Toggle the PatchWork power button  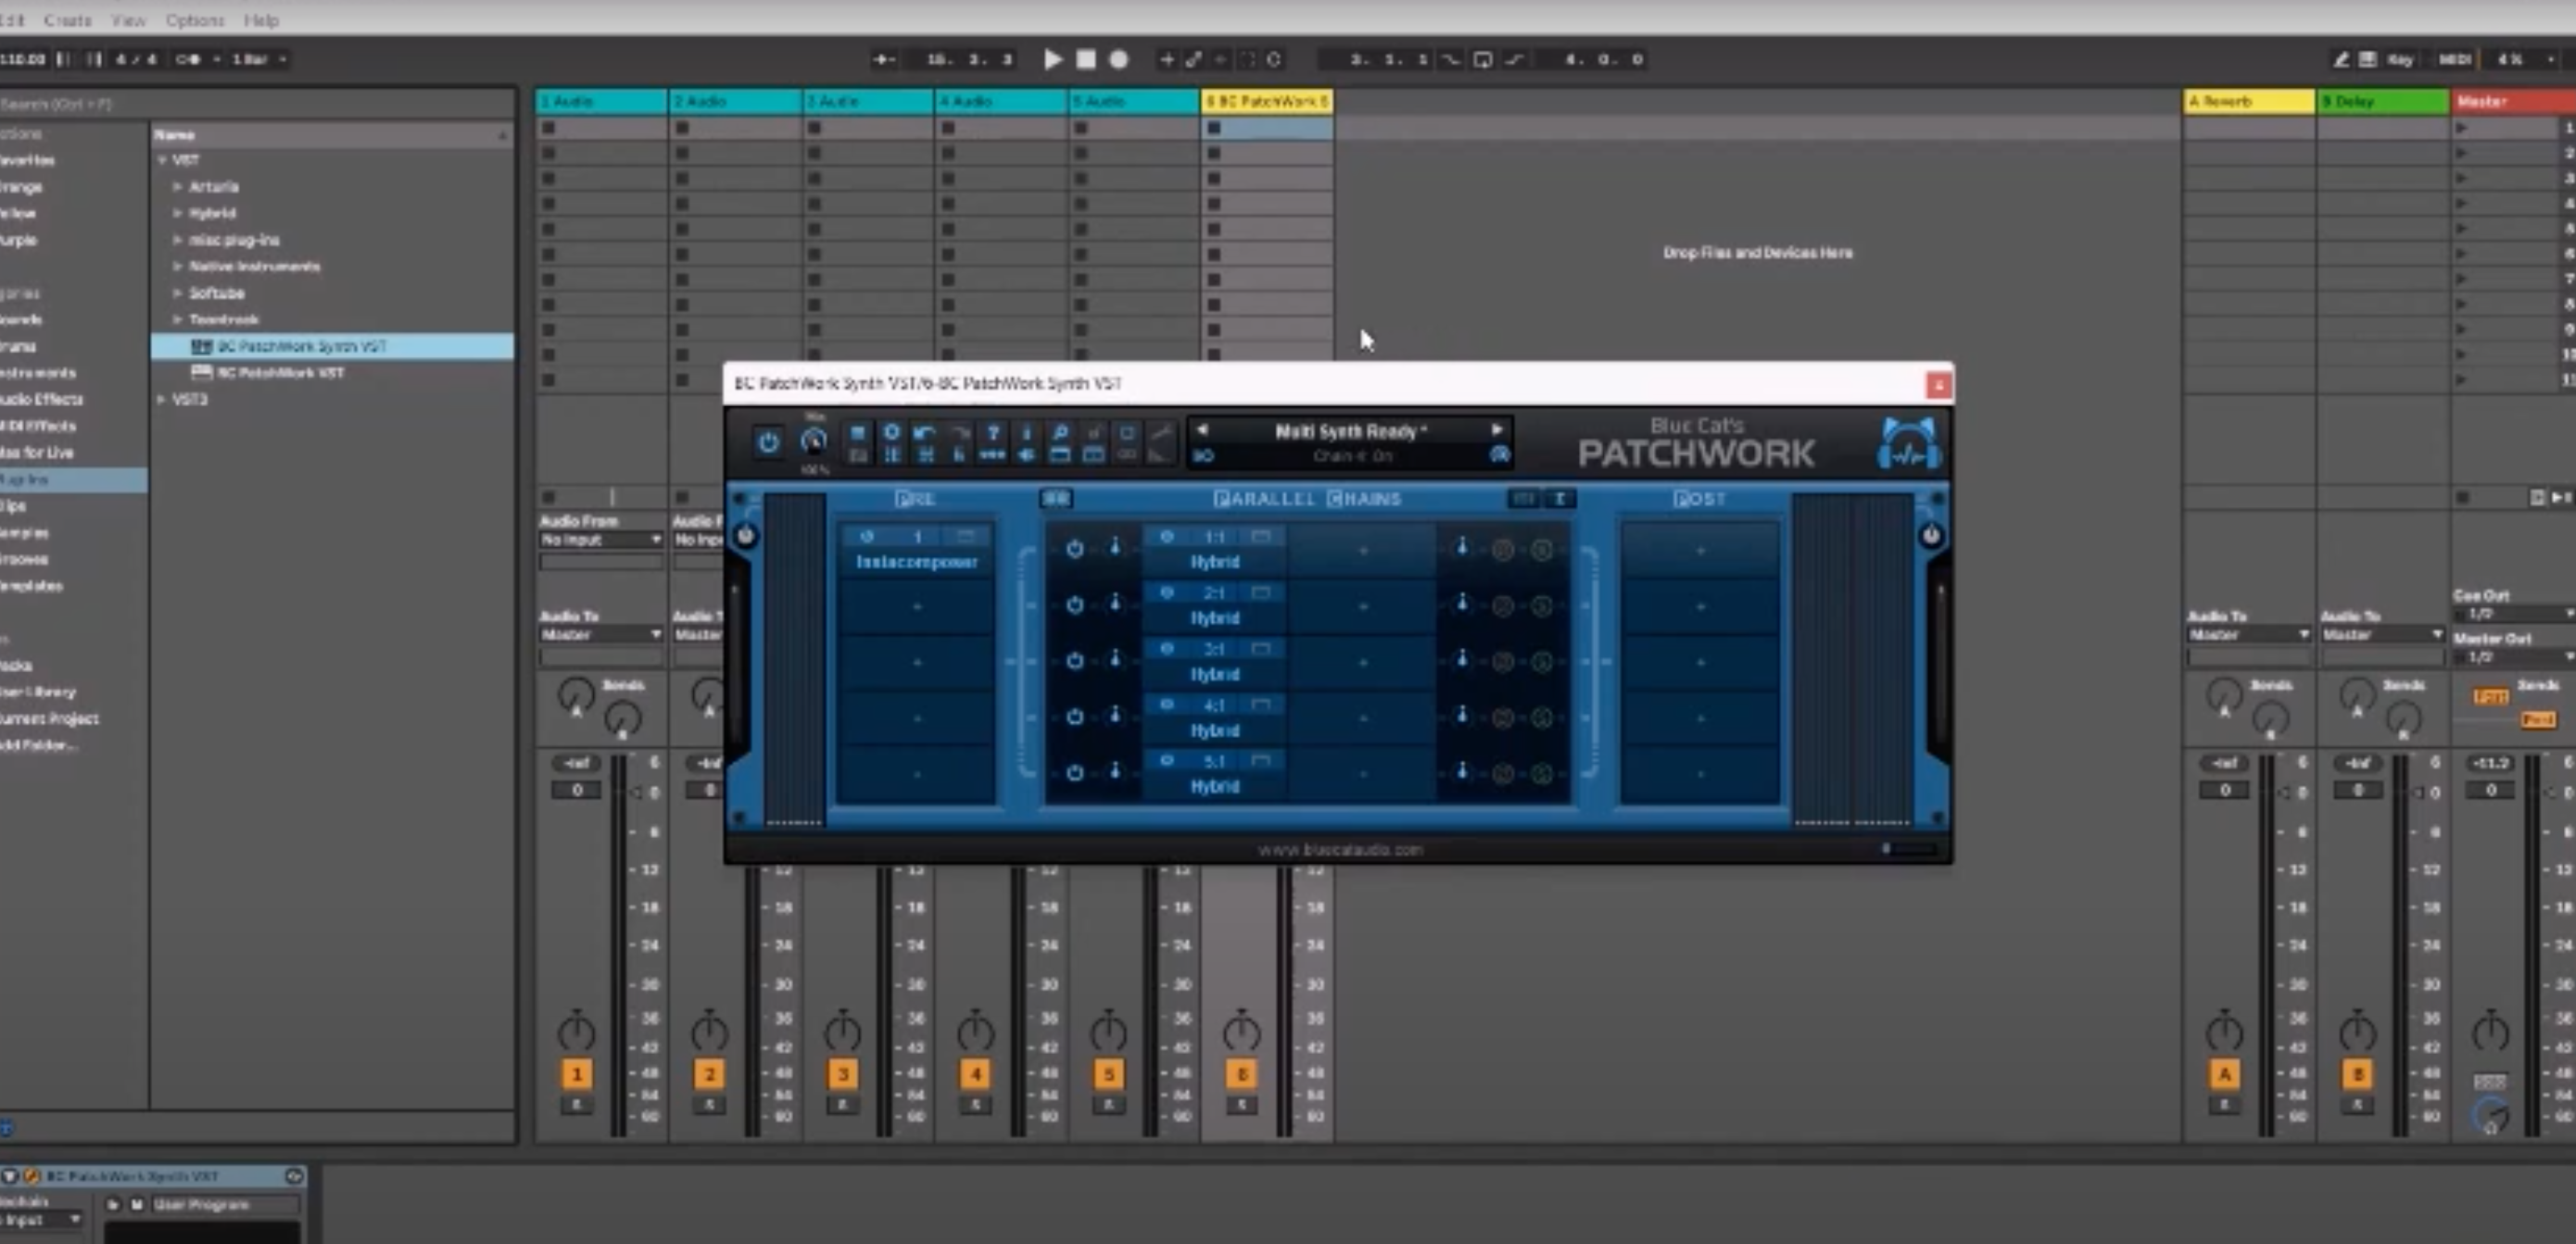pos(767,442)
